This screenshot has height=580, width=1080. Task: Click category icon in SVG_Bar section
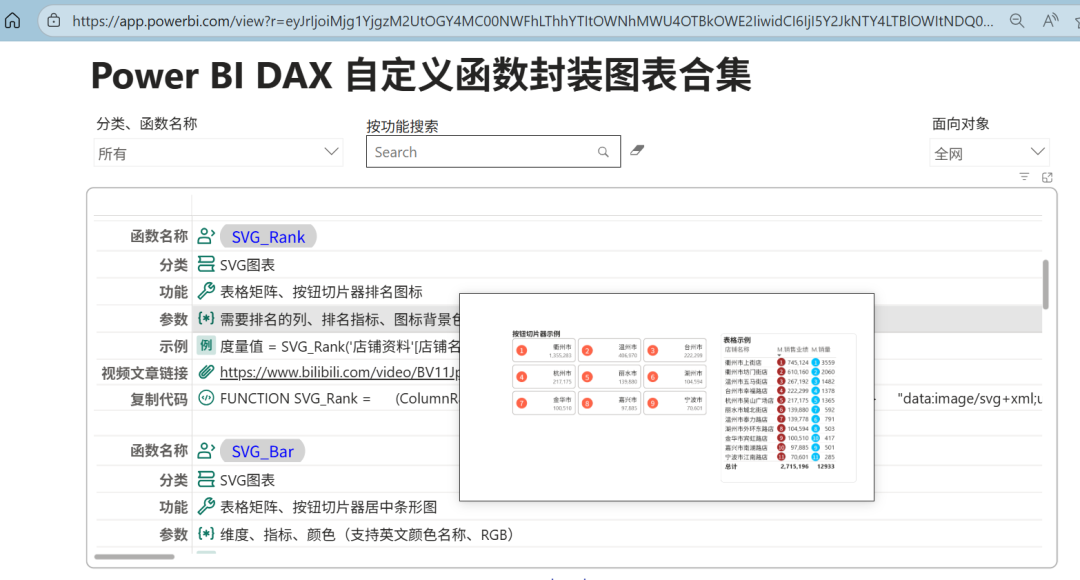click(x=206, y=479)
